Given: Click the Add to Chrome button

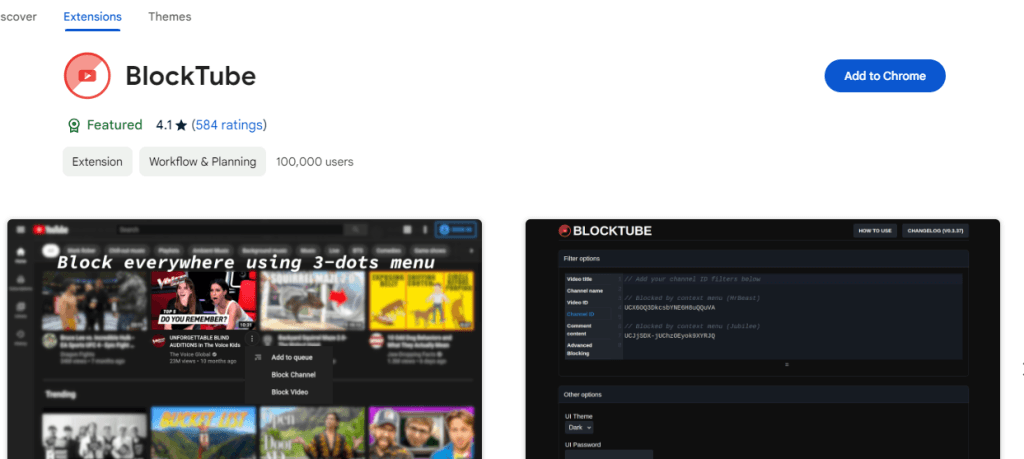Looking at the screenshot, I should [x=885, y=76].
